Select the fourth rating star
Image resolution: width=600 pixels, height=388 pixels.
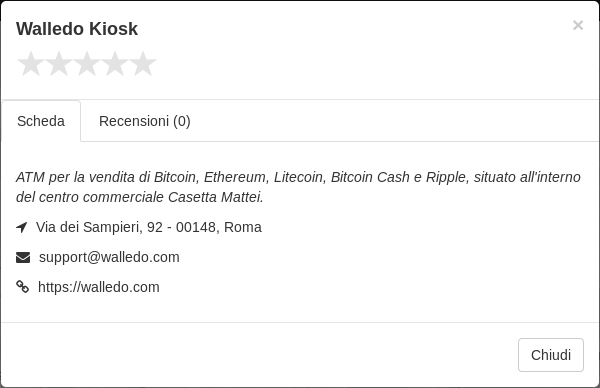[115, 64]
